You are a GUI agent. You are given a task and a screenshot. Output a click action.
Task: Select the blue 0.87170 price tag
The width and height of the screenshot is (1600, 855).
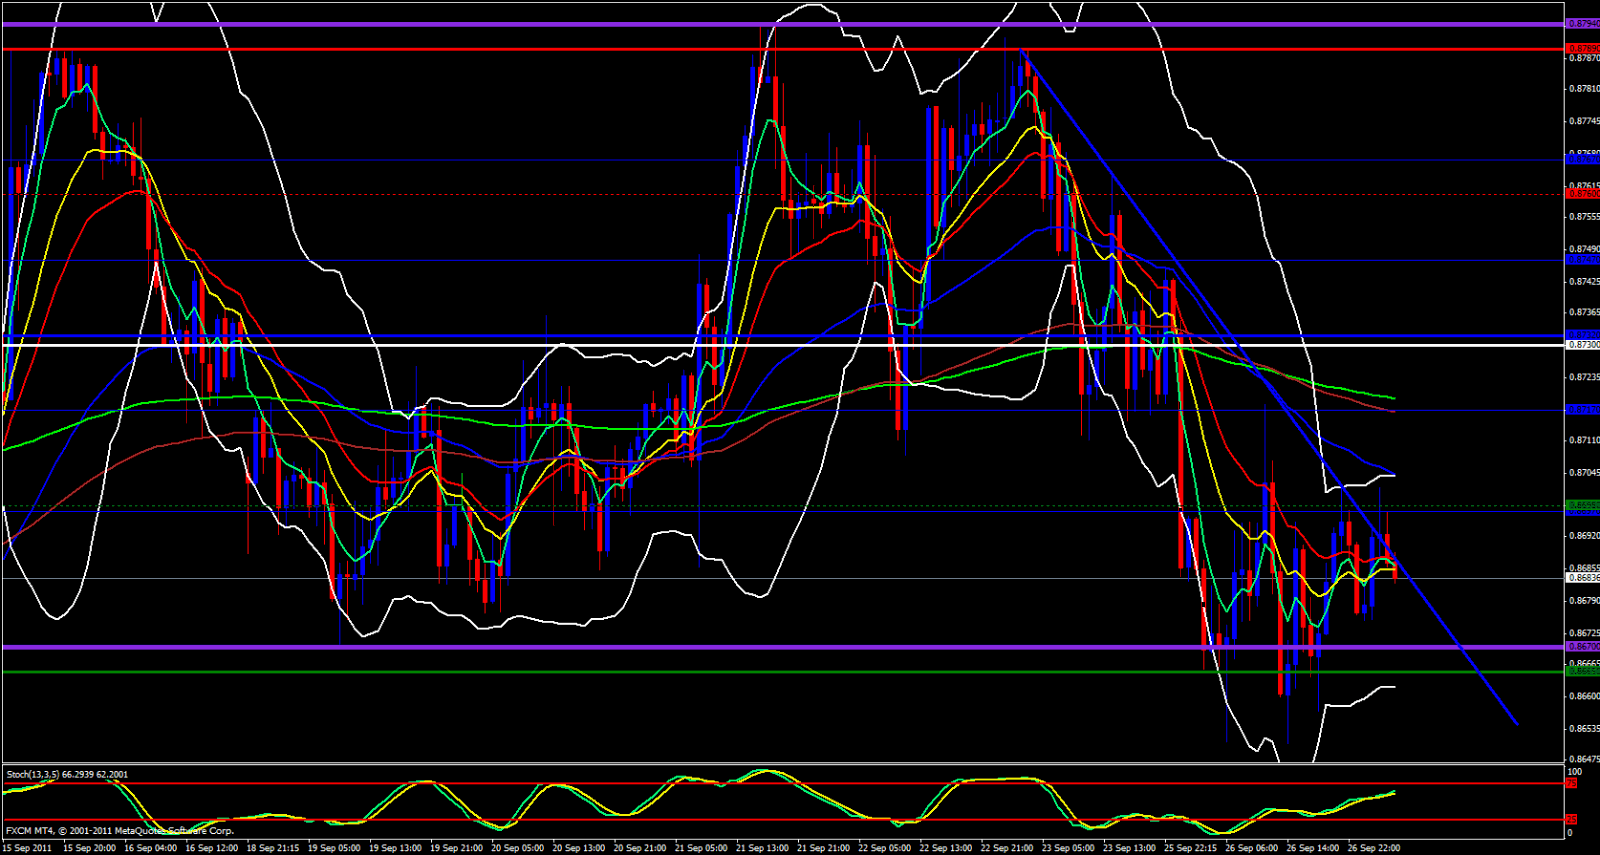(x=1582, y=409)
